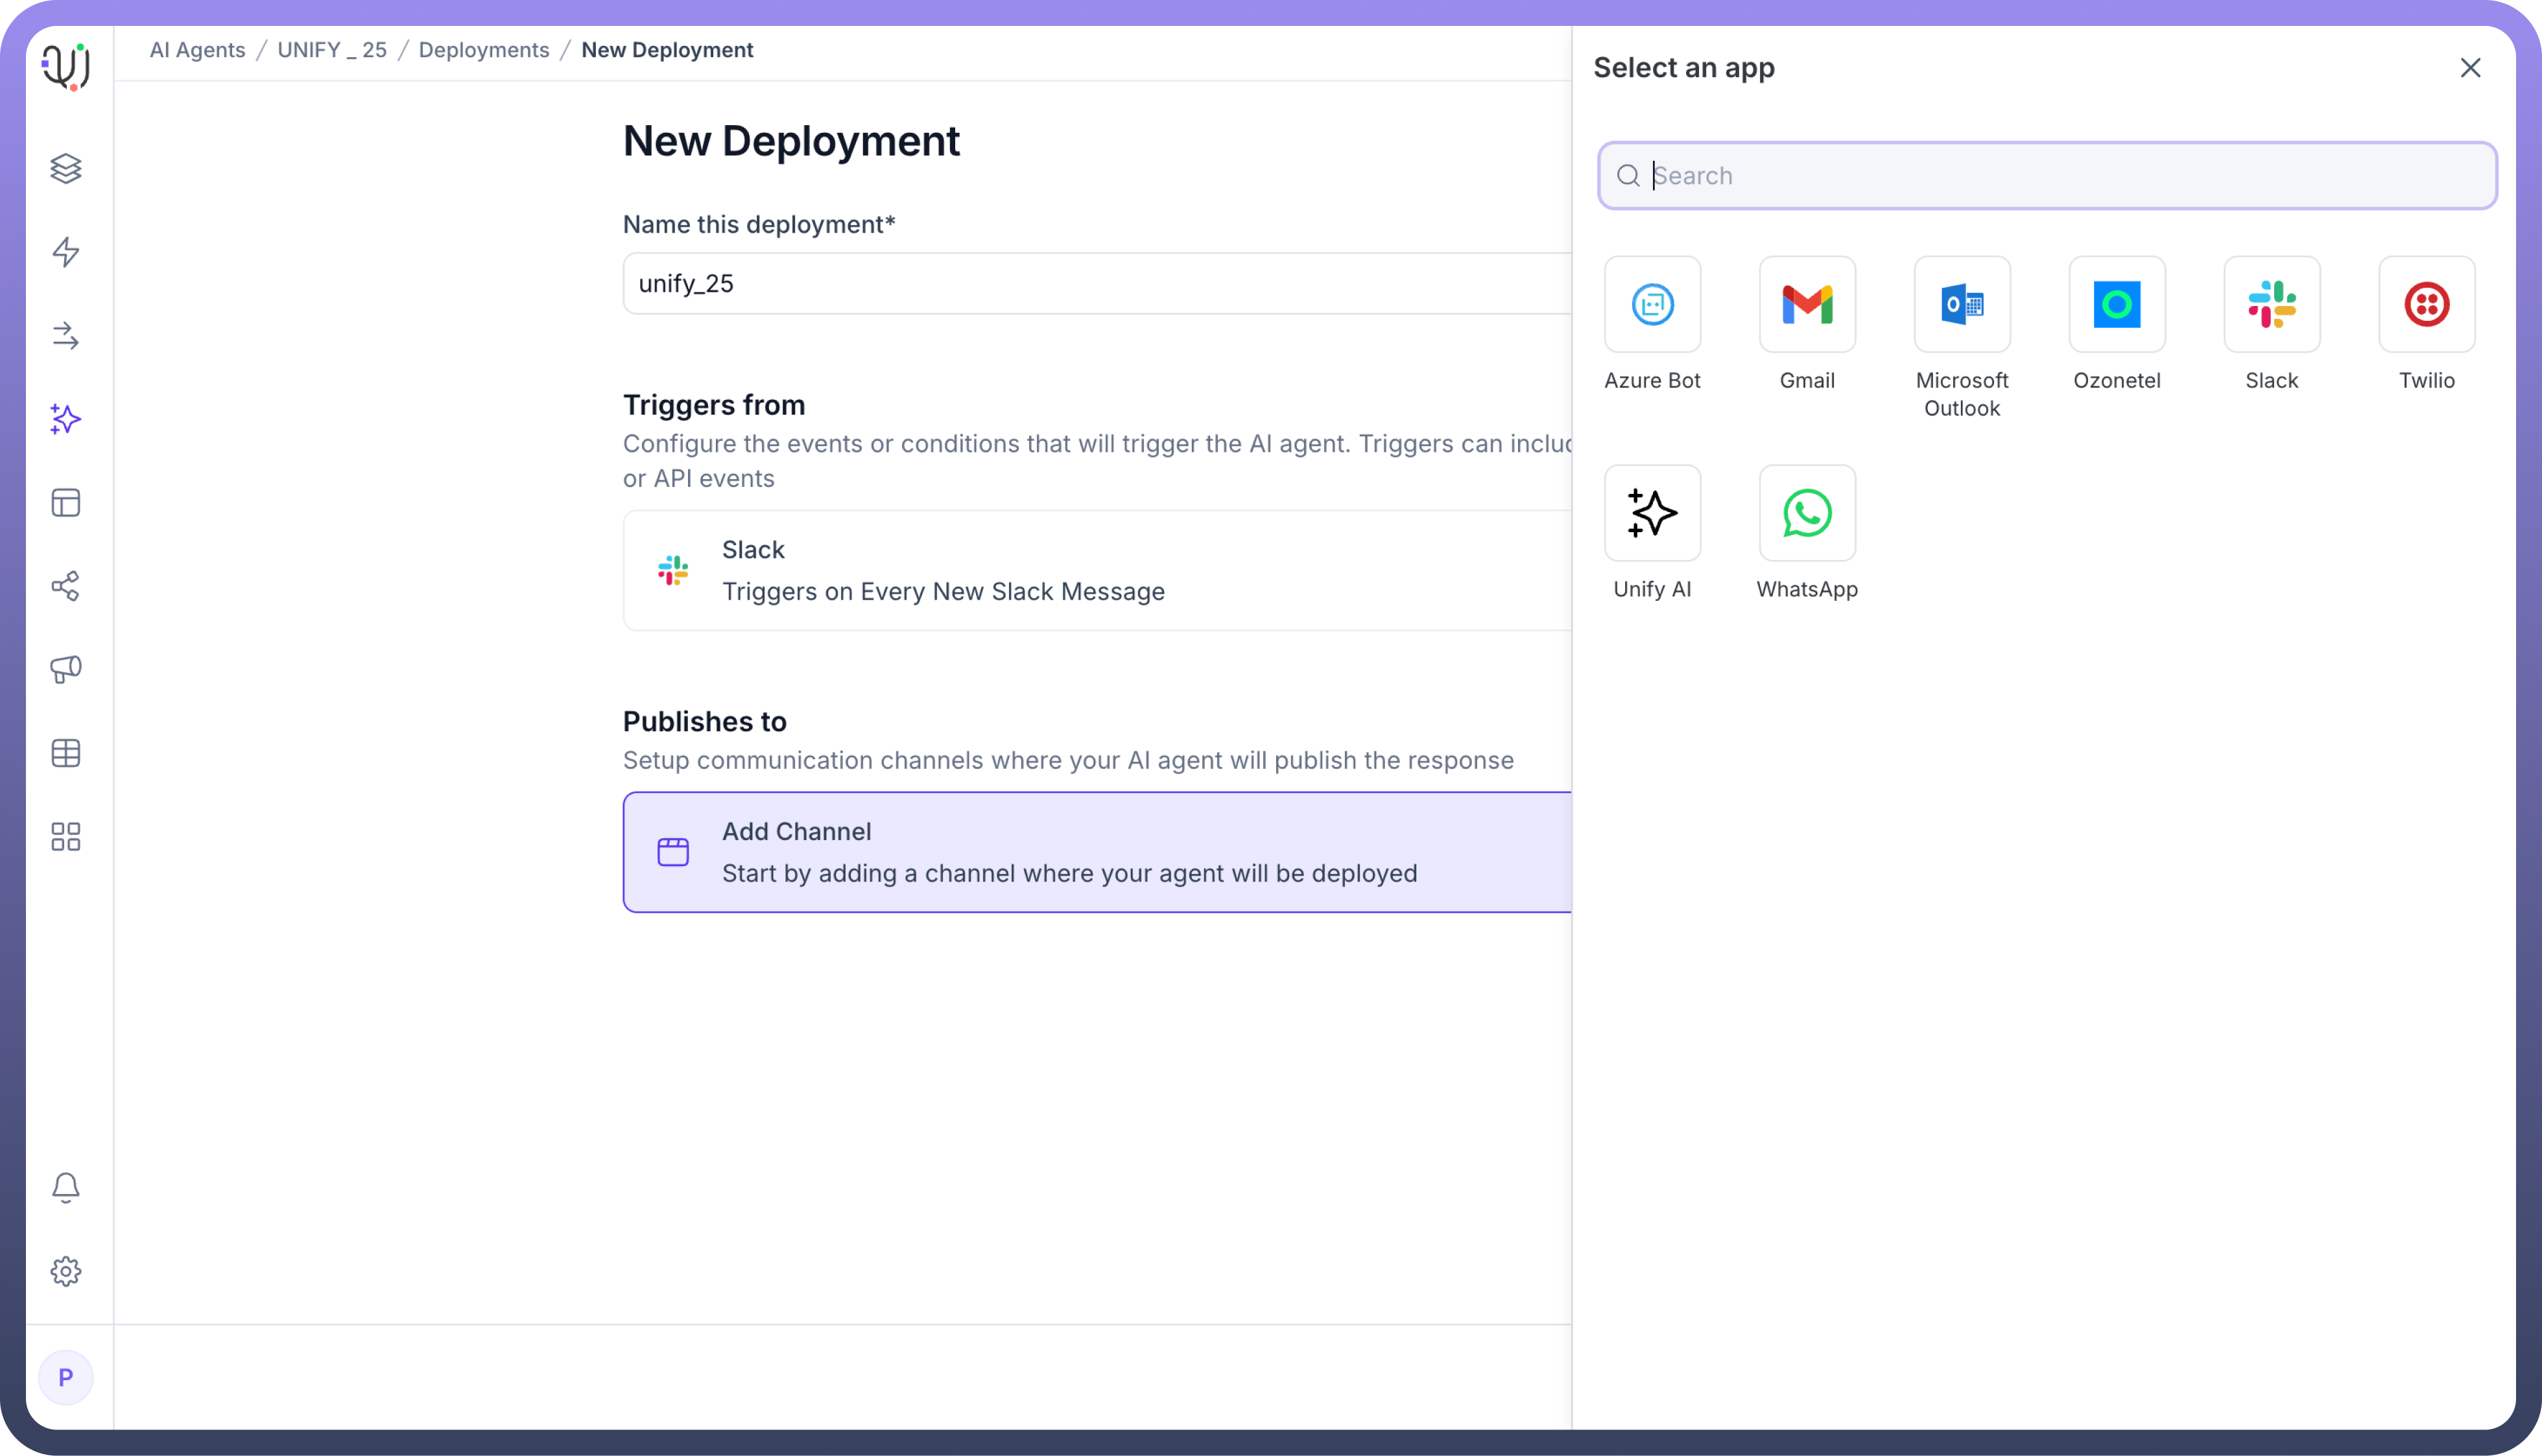This screenshot has width=2542, height=1456.
Task: Click the deployment name input field
Action: [1096, 284]
